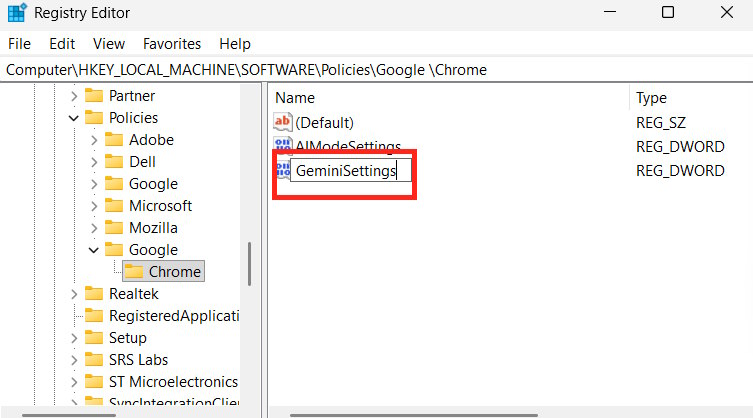Image resolution: width=753 pixels, height=418 pixels.
Task: Expand the Realtek key chevron
Action: pyautogui.click(x=74, y=294)
